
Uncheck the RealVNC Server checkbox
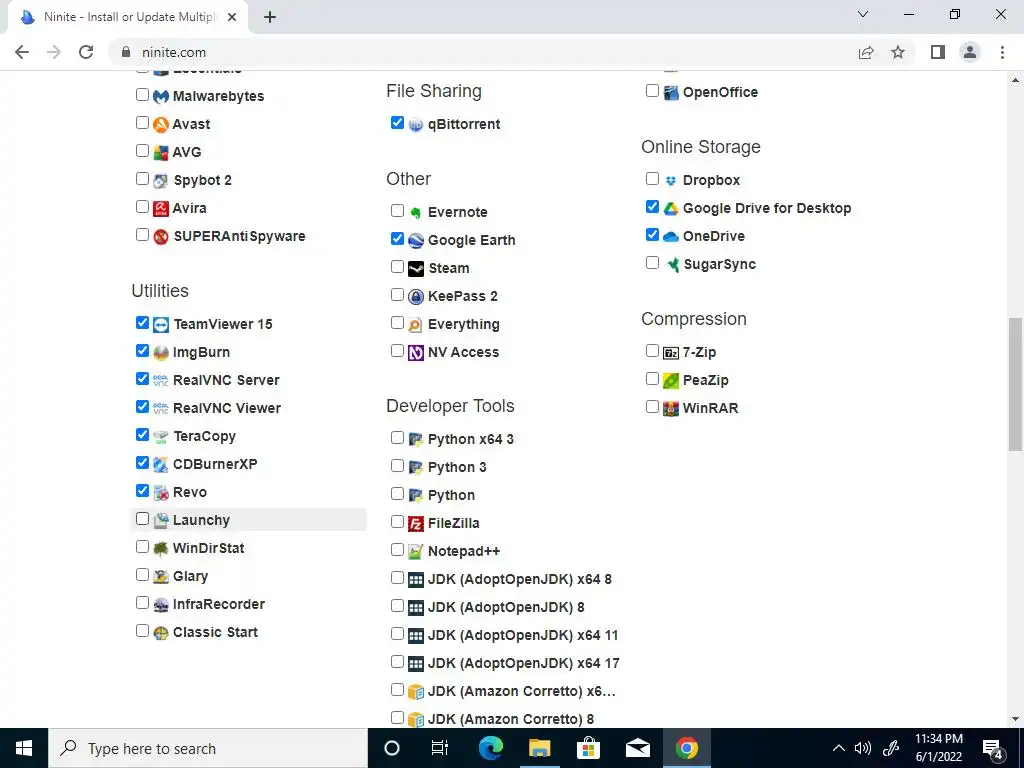pos(142,379)
